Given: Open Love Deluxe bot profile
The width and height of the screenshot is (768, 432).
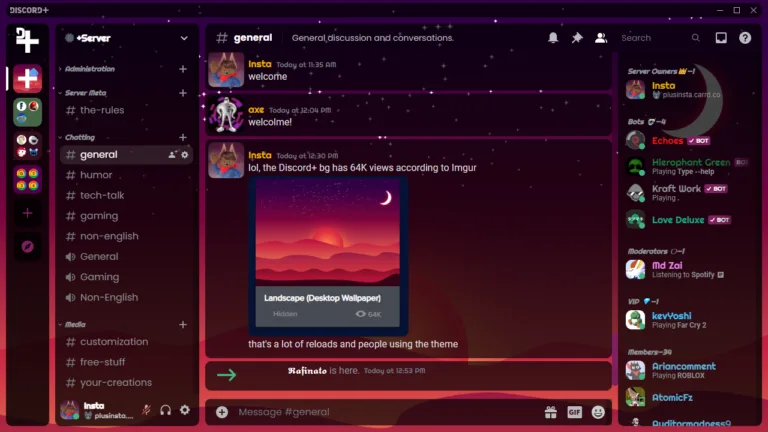Looking at the screenshot, I should [687, 220].
